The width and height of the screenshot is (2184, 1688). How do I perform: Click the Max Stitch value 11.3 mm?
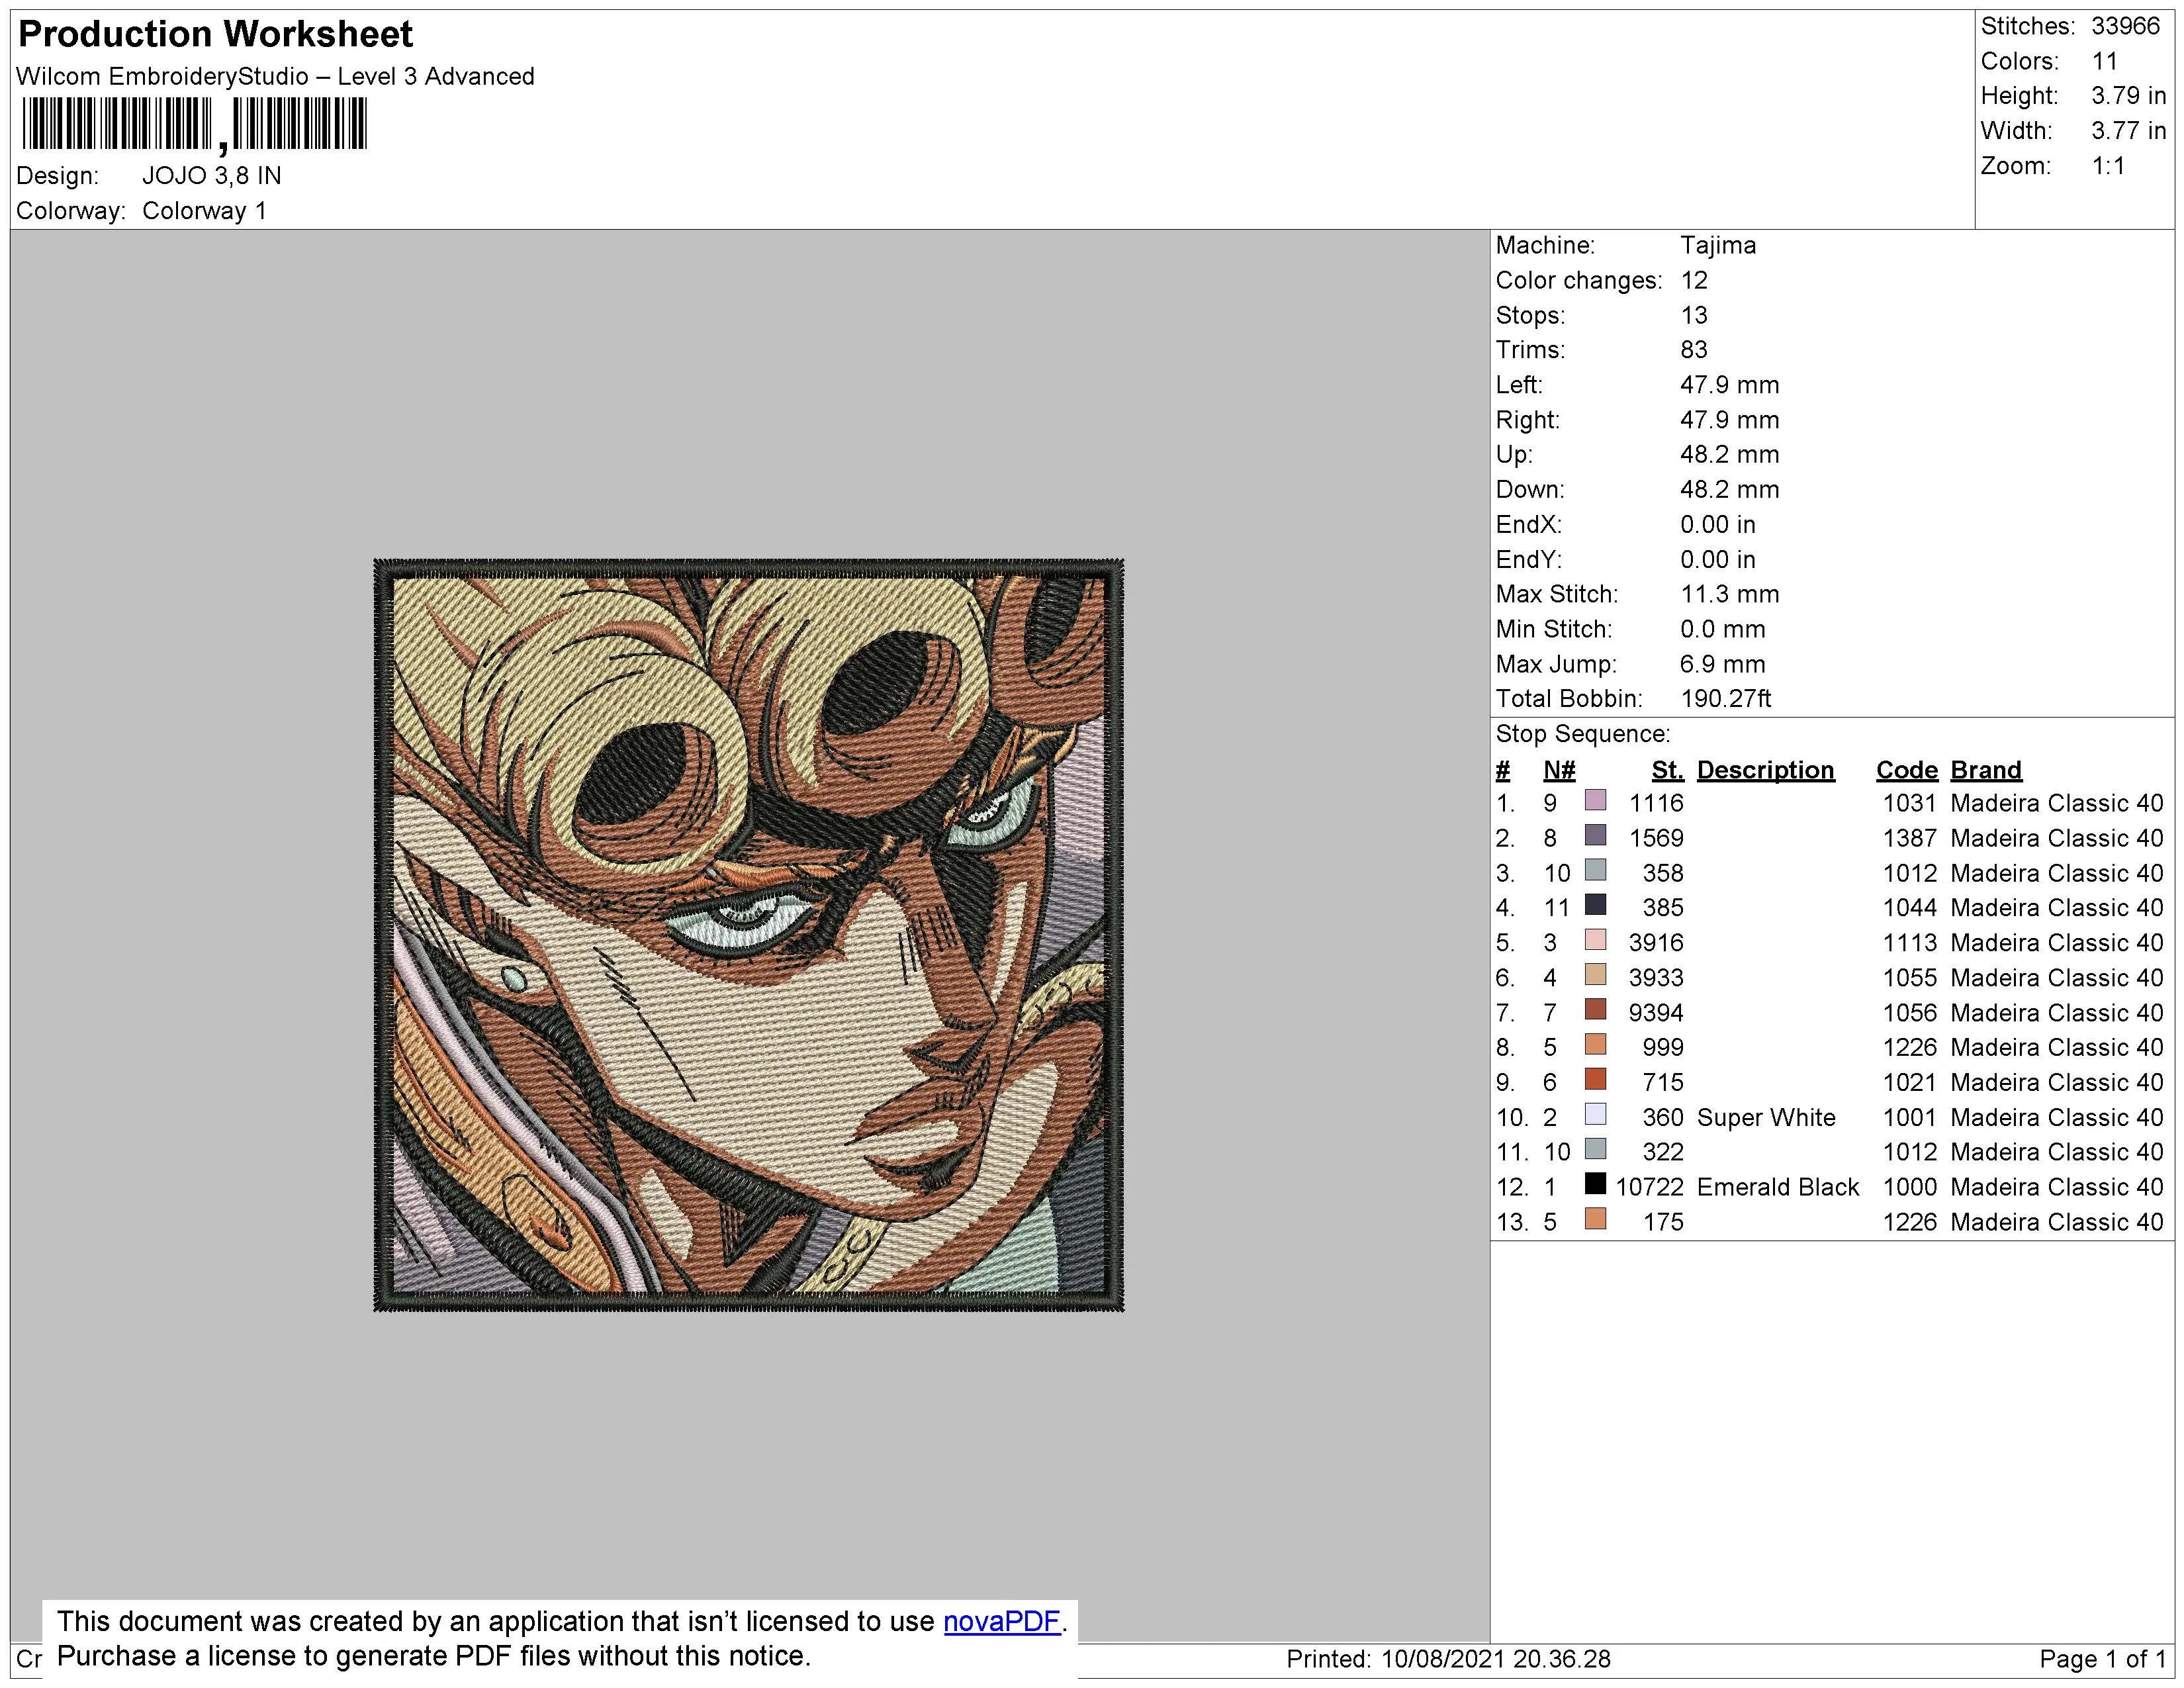1730,595
